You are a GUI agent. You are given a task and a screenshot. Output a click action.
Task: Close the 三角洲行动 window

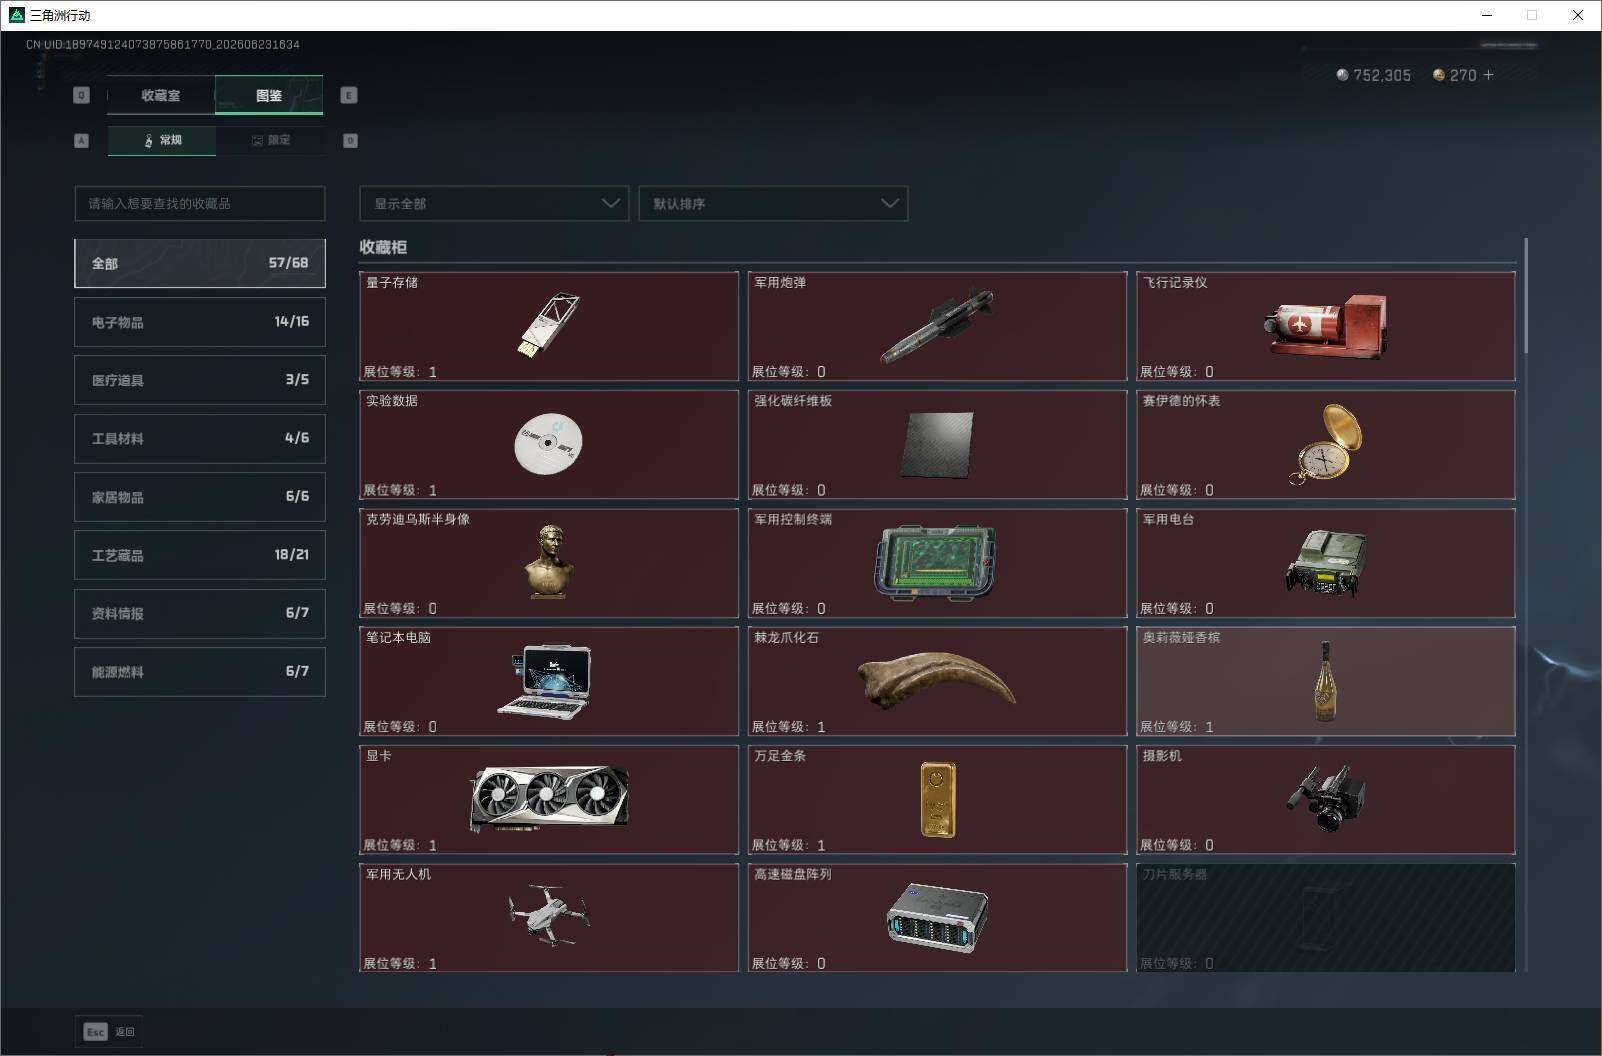[1578, 15]
